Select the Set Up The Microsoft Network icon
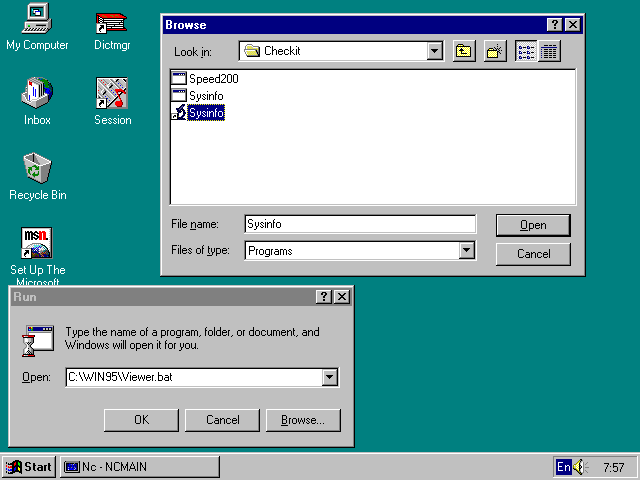 coord(37,243)
